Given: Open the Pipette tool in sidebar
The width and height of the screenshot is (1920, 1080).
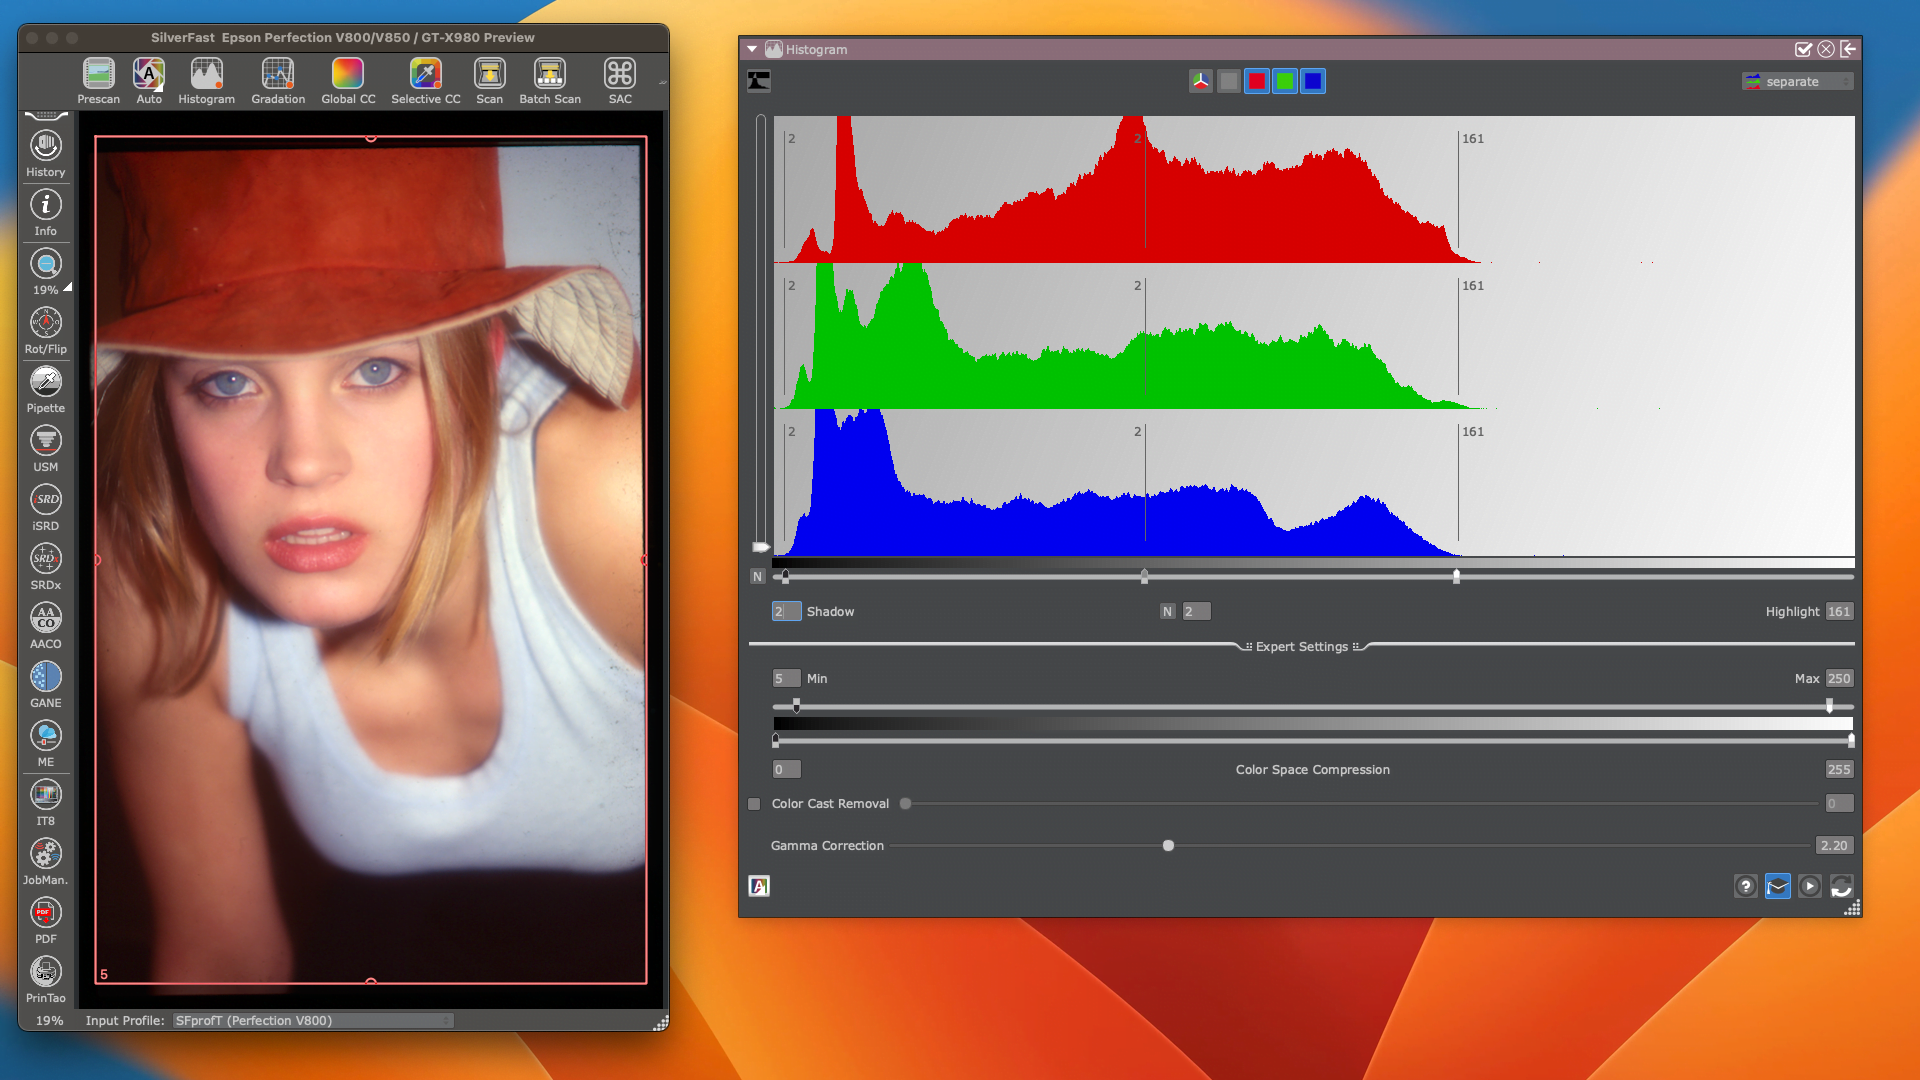Looking at the screenshot, I should 45,383.
